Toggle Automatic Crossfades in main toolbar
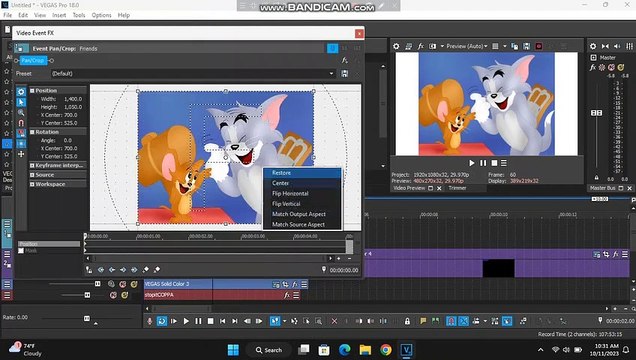Image resolution: width=636 pixels, height=360 pixels. pyautogui.click(x=463, y=321)
